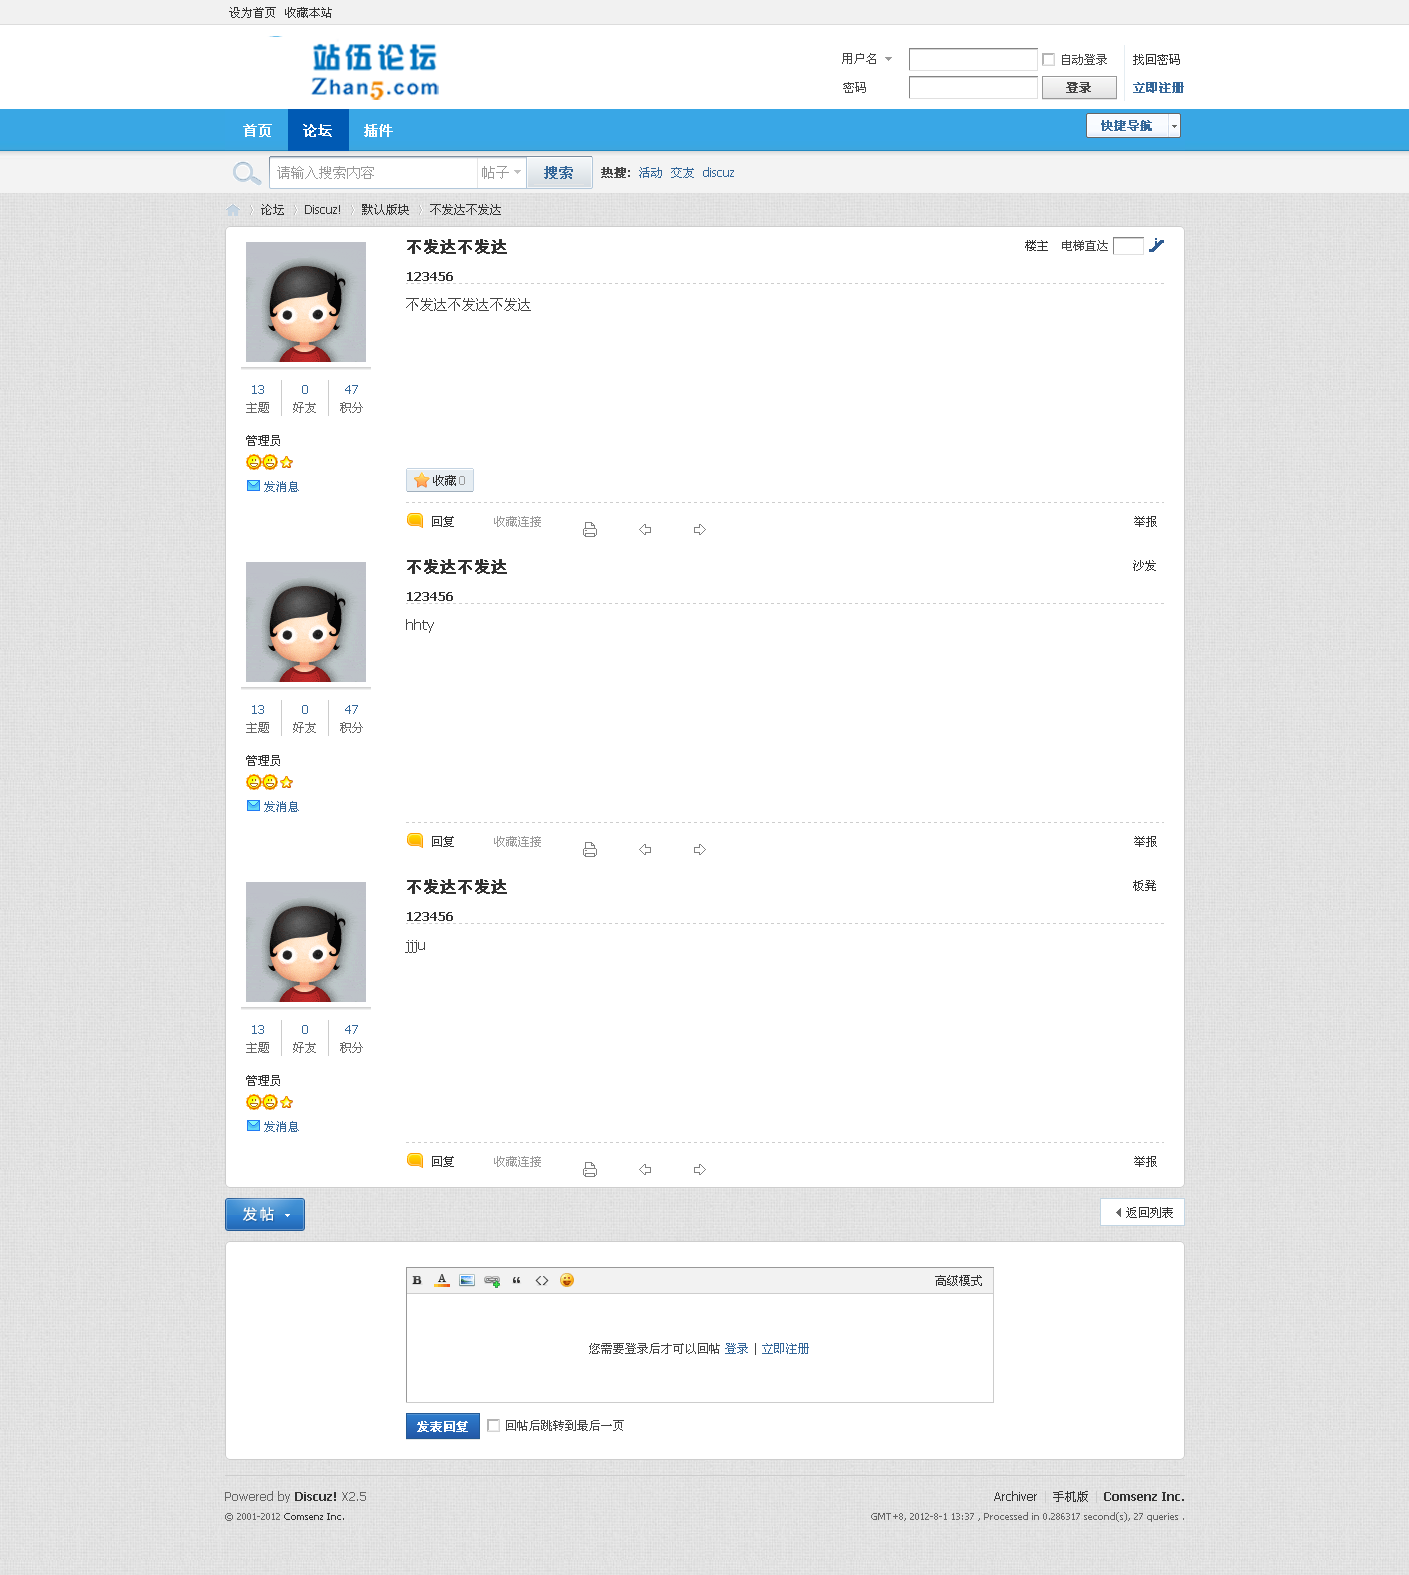Click the left arrow icon in jjju post
This screenshot has width=1409, height=1575.
point(645,1170)
